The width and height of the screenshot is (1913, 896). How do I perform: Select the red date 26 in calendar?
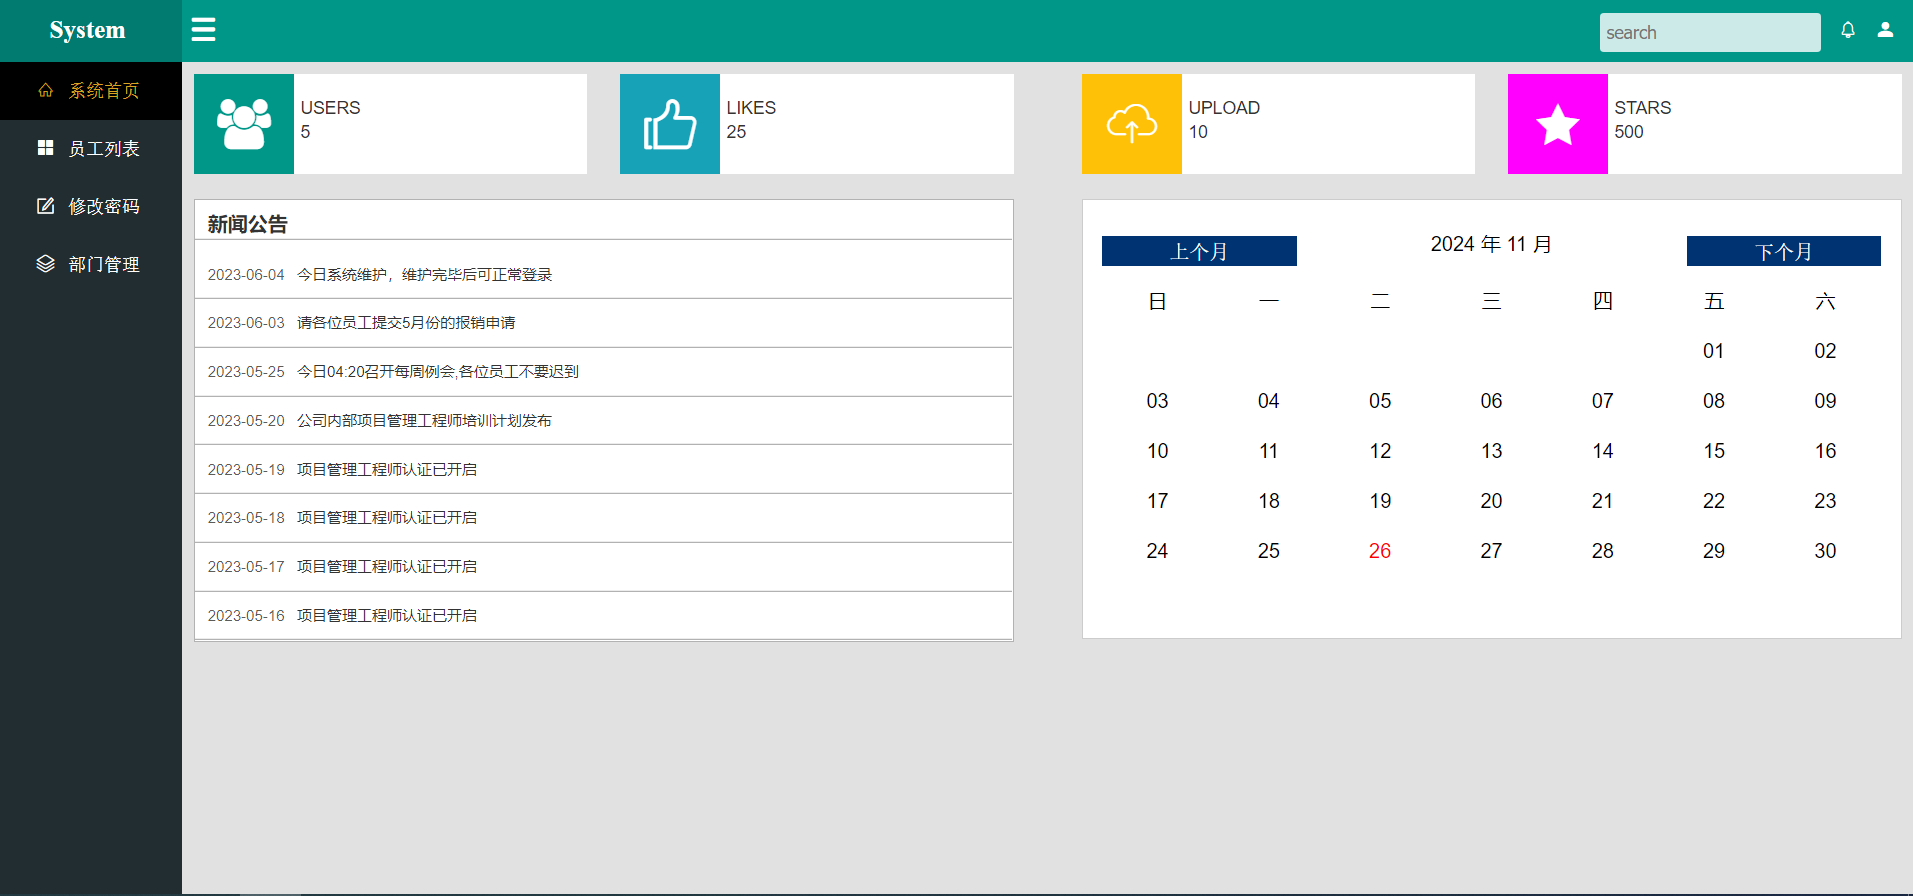(x=1380, y=551)
